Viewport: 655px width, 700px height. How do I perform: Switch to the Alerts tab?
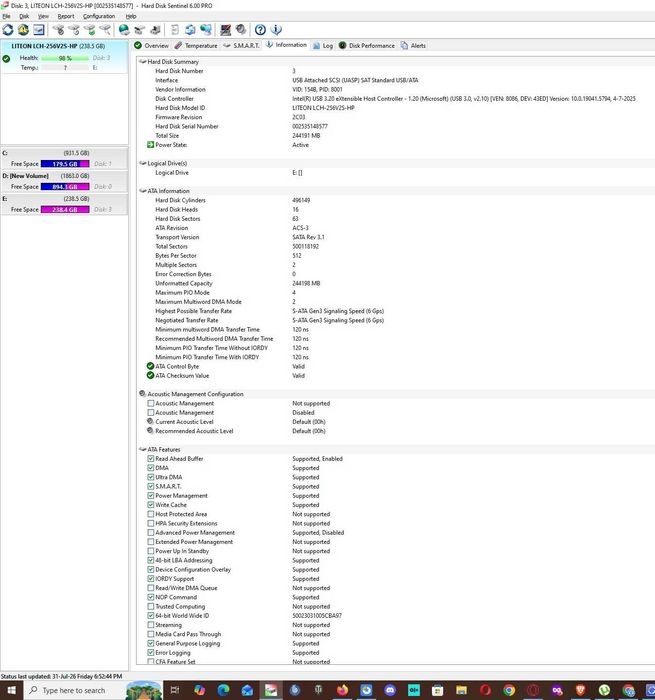pos(413,46)
